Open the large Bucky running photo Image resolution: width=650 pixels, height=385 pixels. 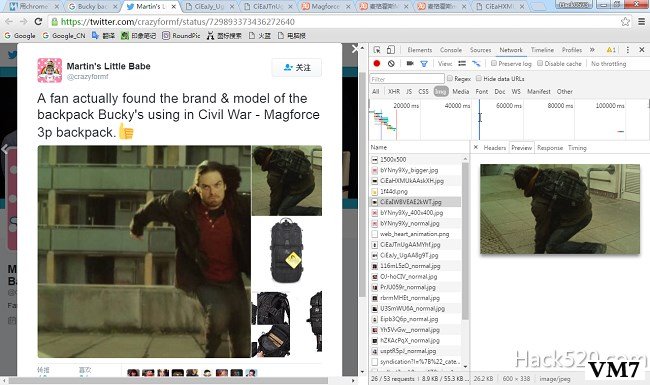144,252
